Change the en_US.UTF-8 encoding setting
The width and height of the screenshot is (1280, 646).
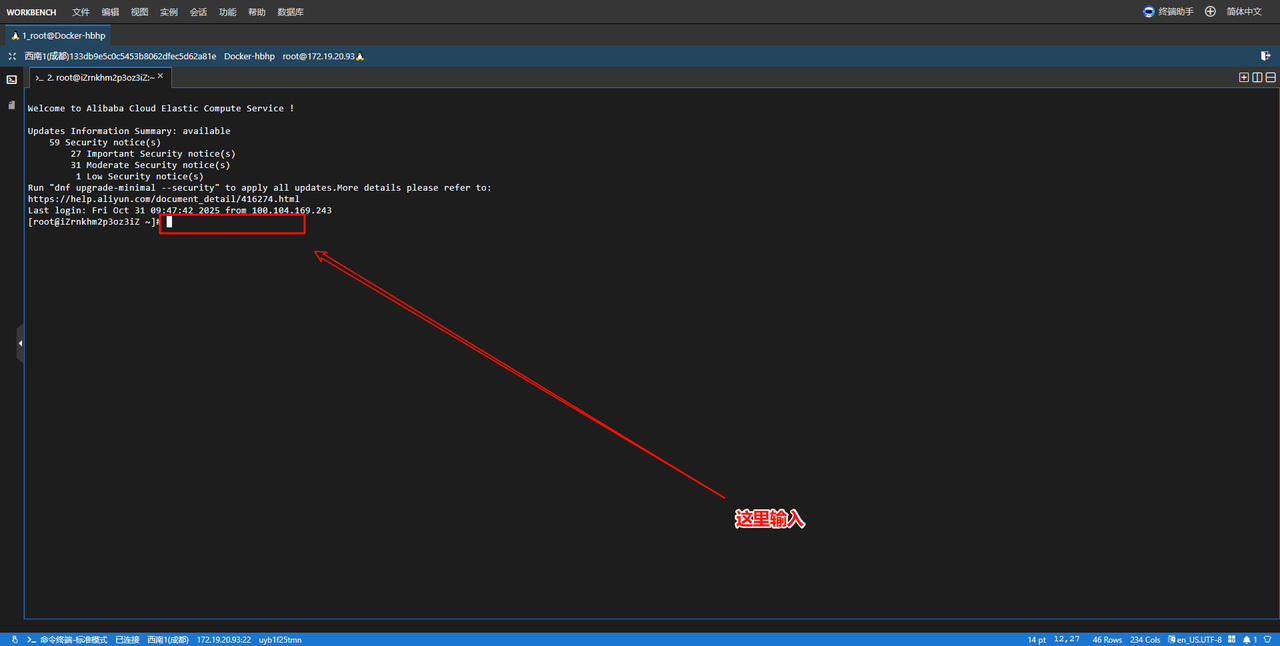1197,639
